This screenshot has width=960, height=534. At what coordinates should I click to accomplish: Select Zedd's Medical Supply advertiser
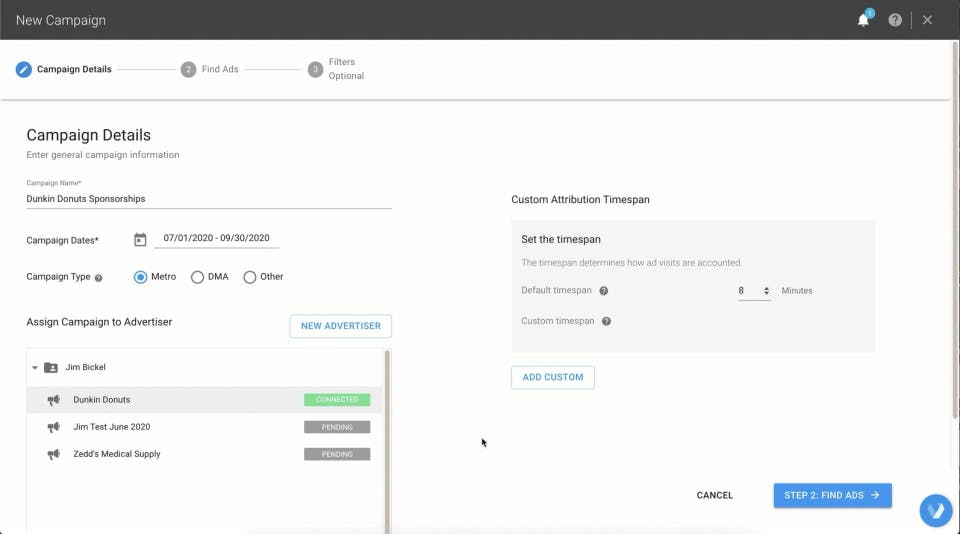204,454
